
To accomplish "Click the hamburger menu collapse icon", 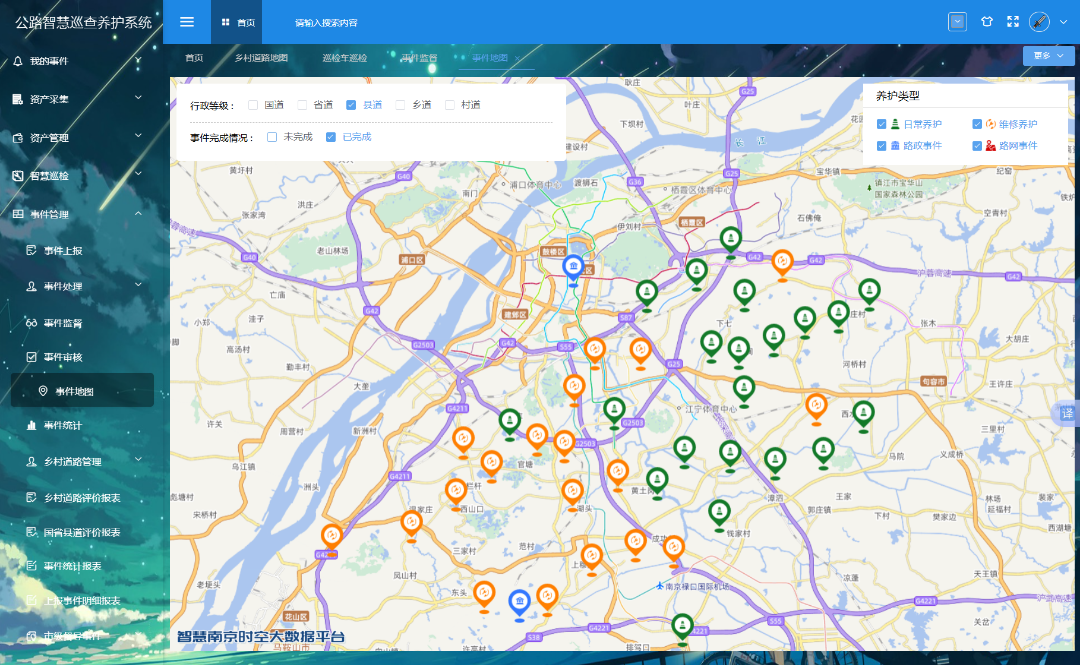I will click(x=187, y=22).
